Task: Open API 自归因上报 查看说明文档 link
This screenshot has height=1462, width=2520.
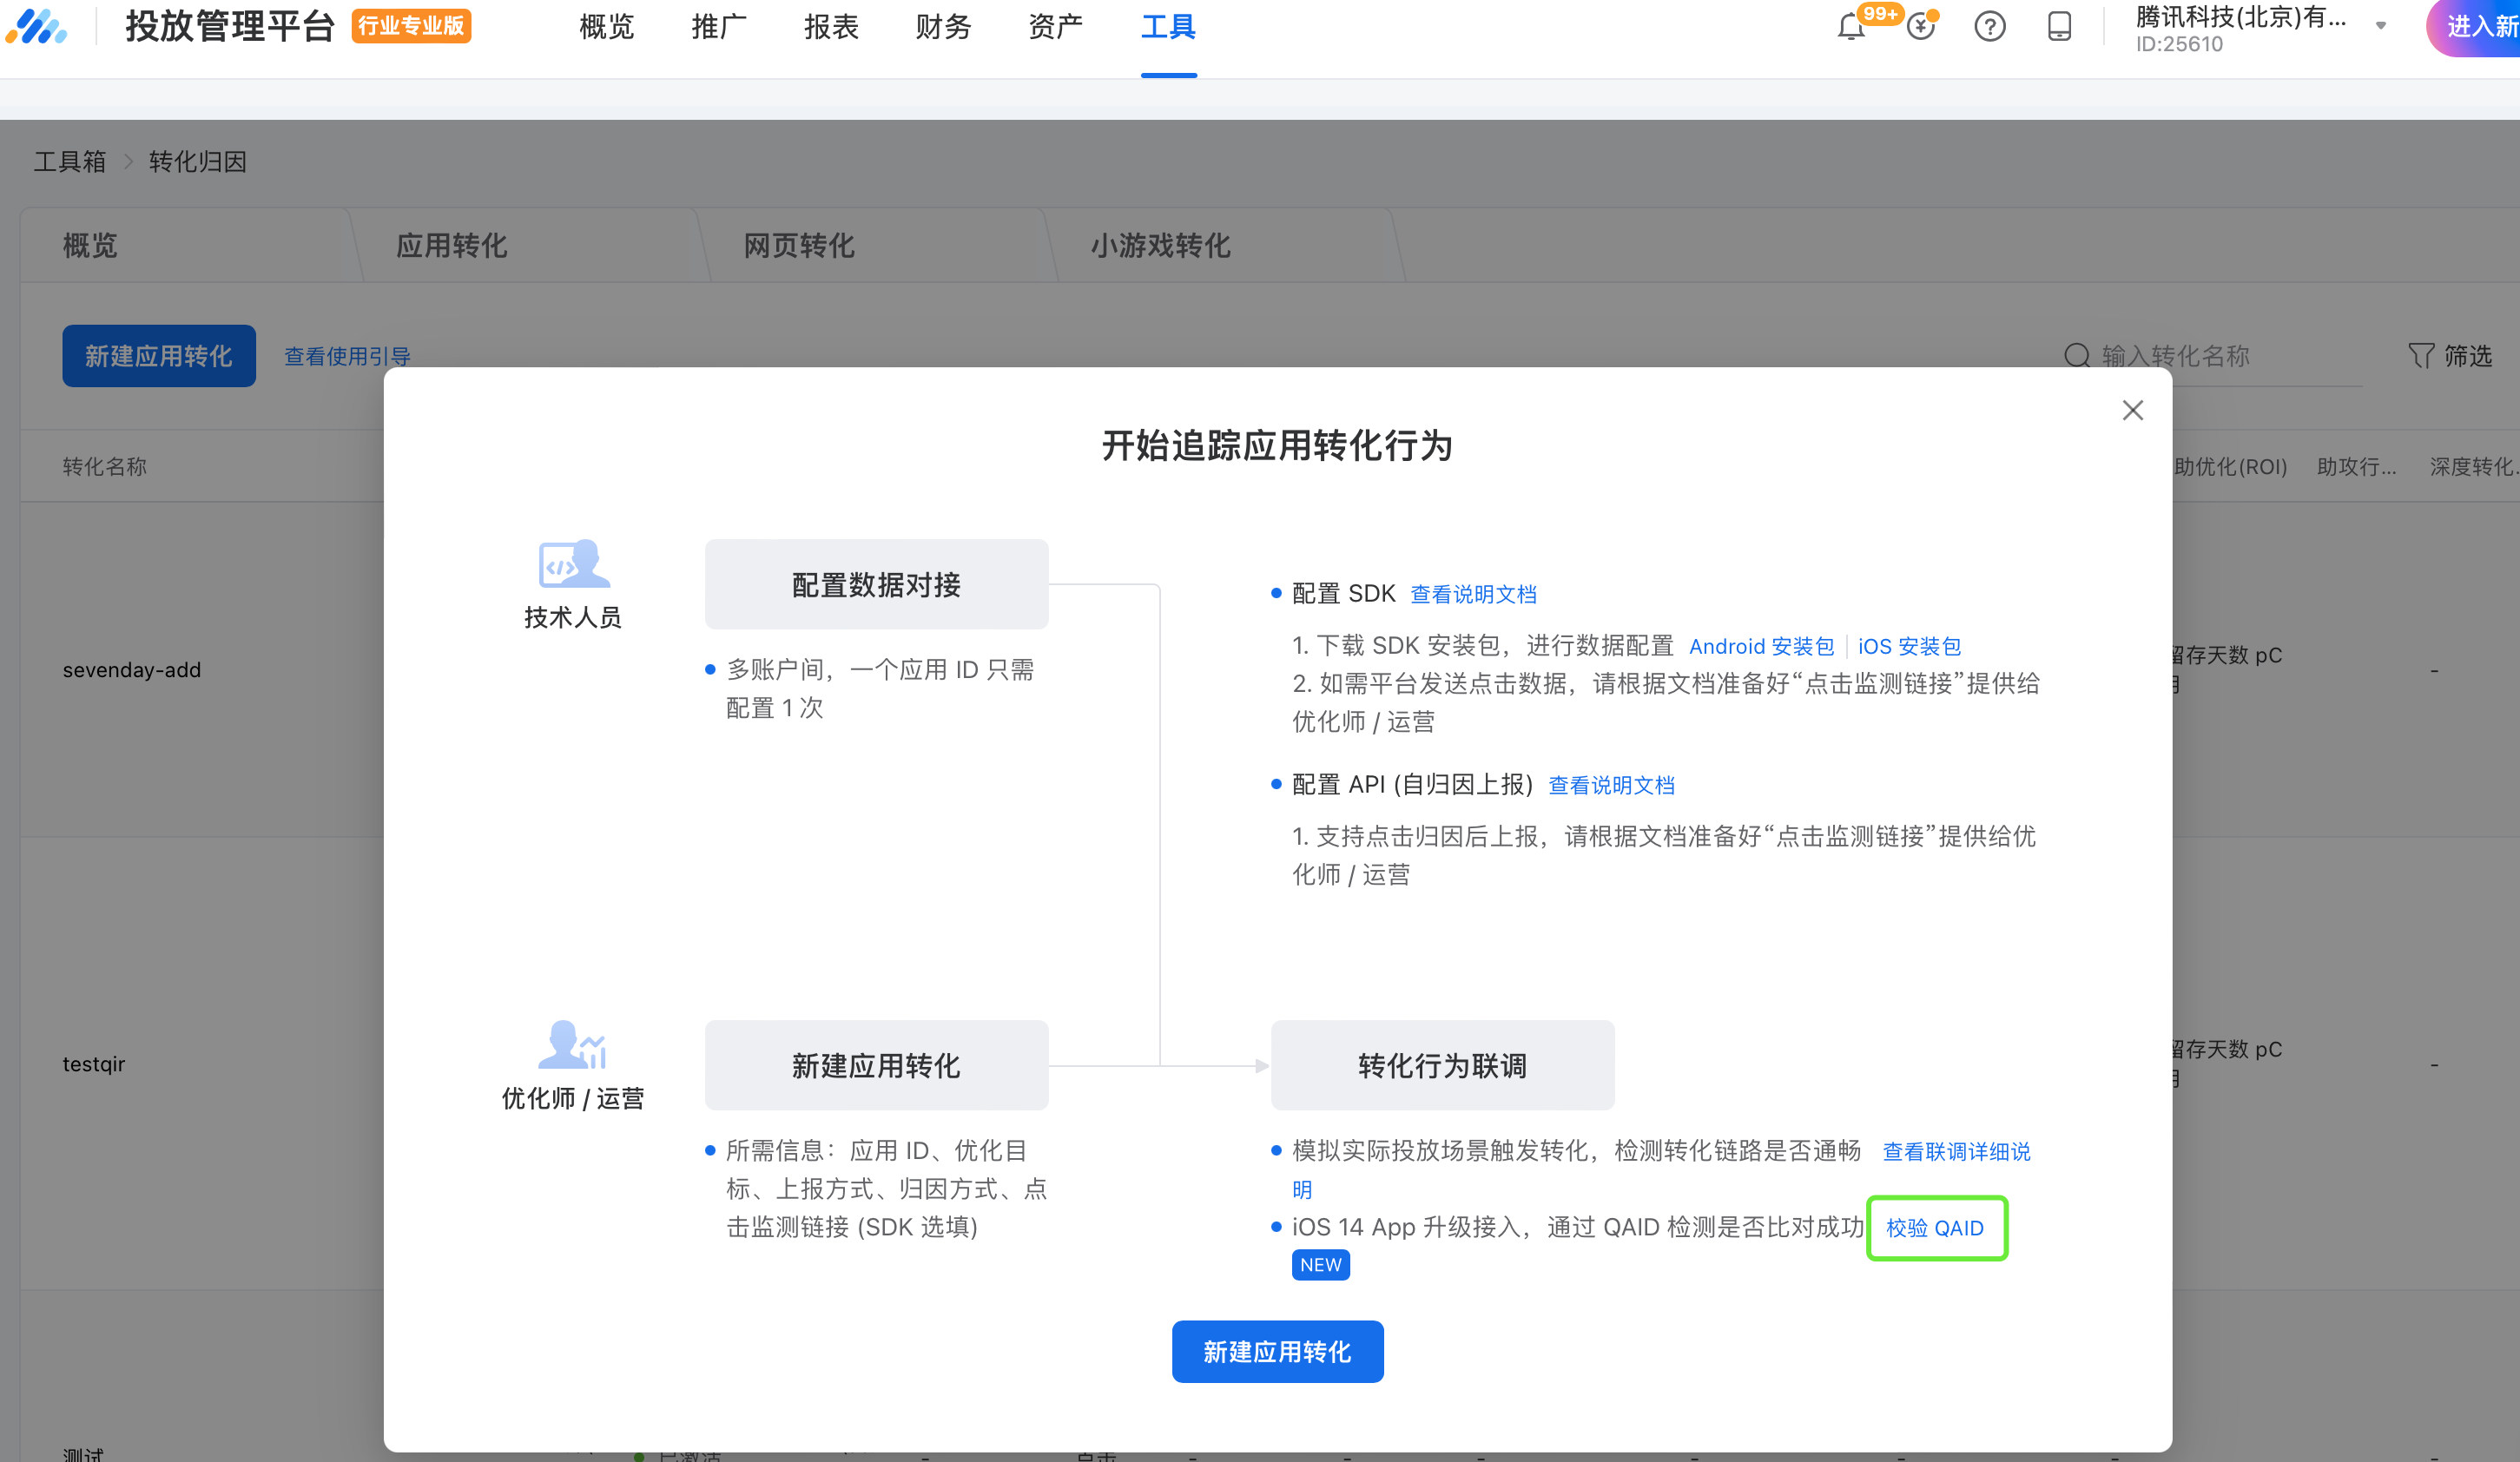Action: click(1611, 785)
